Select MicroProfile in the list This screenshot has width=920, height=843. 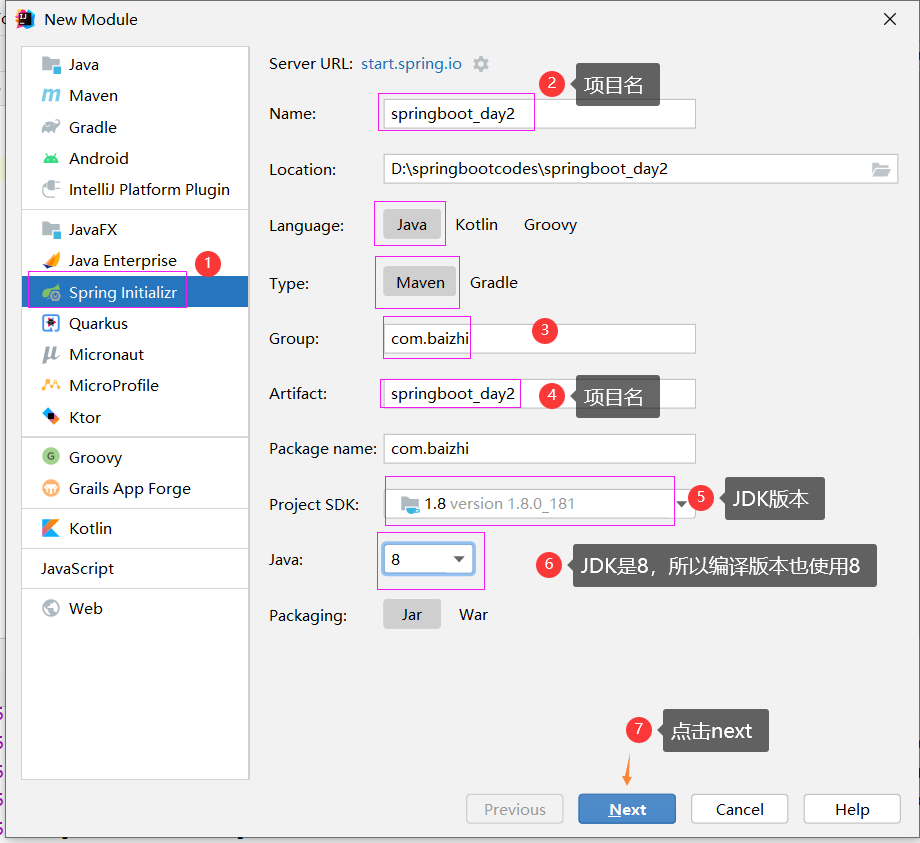[x=135, y=385]
